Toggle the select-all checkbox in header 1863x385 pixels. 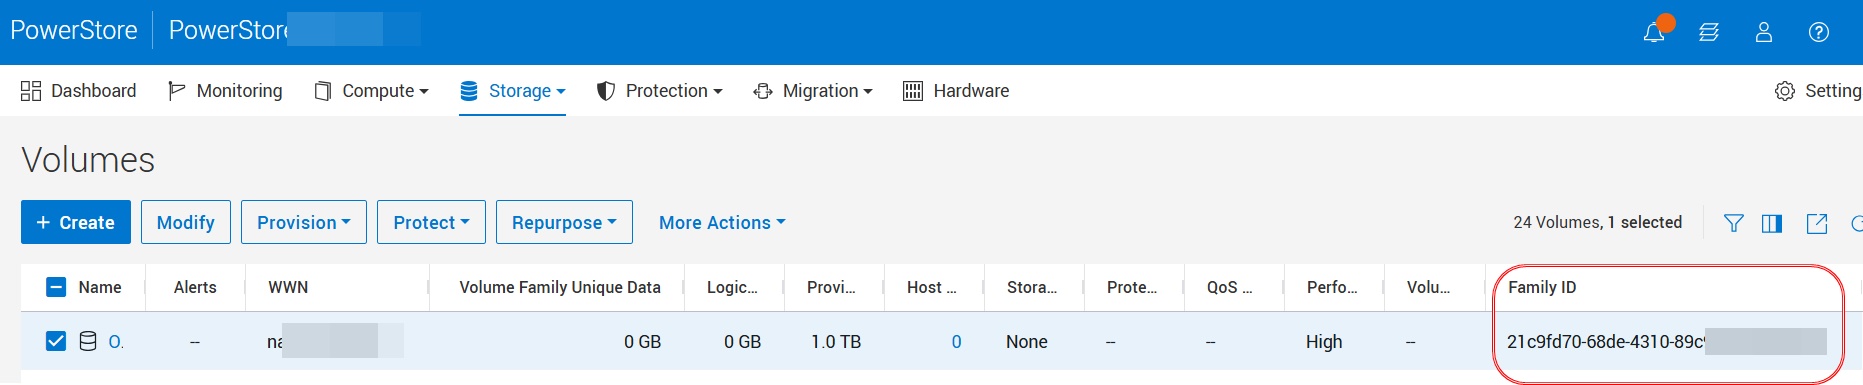(x=56, y=287)
